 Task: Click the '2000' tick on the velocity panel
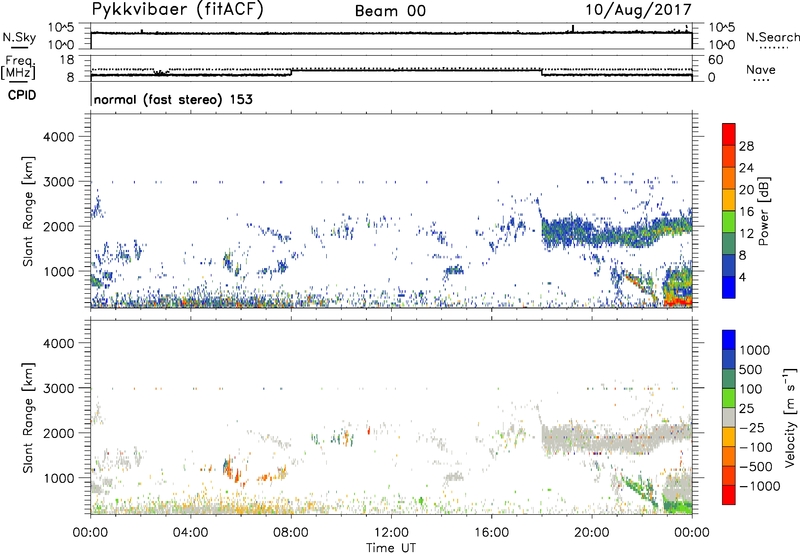click(x=59, y=433)
